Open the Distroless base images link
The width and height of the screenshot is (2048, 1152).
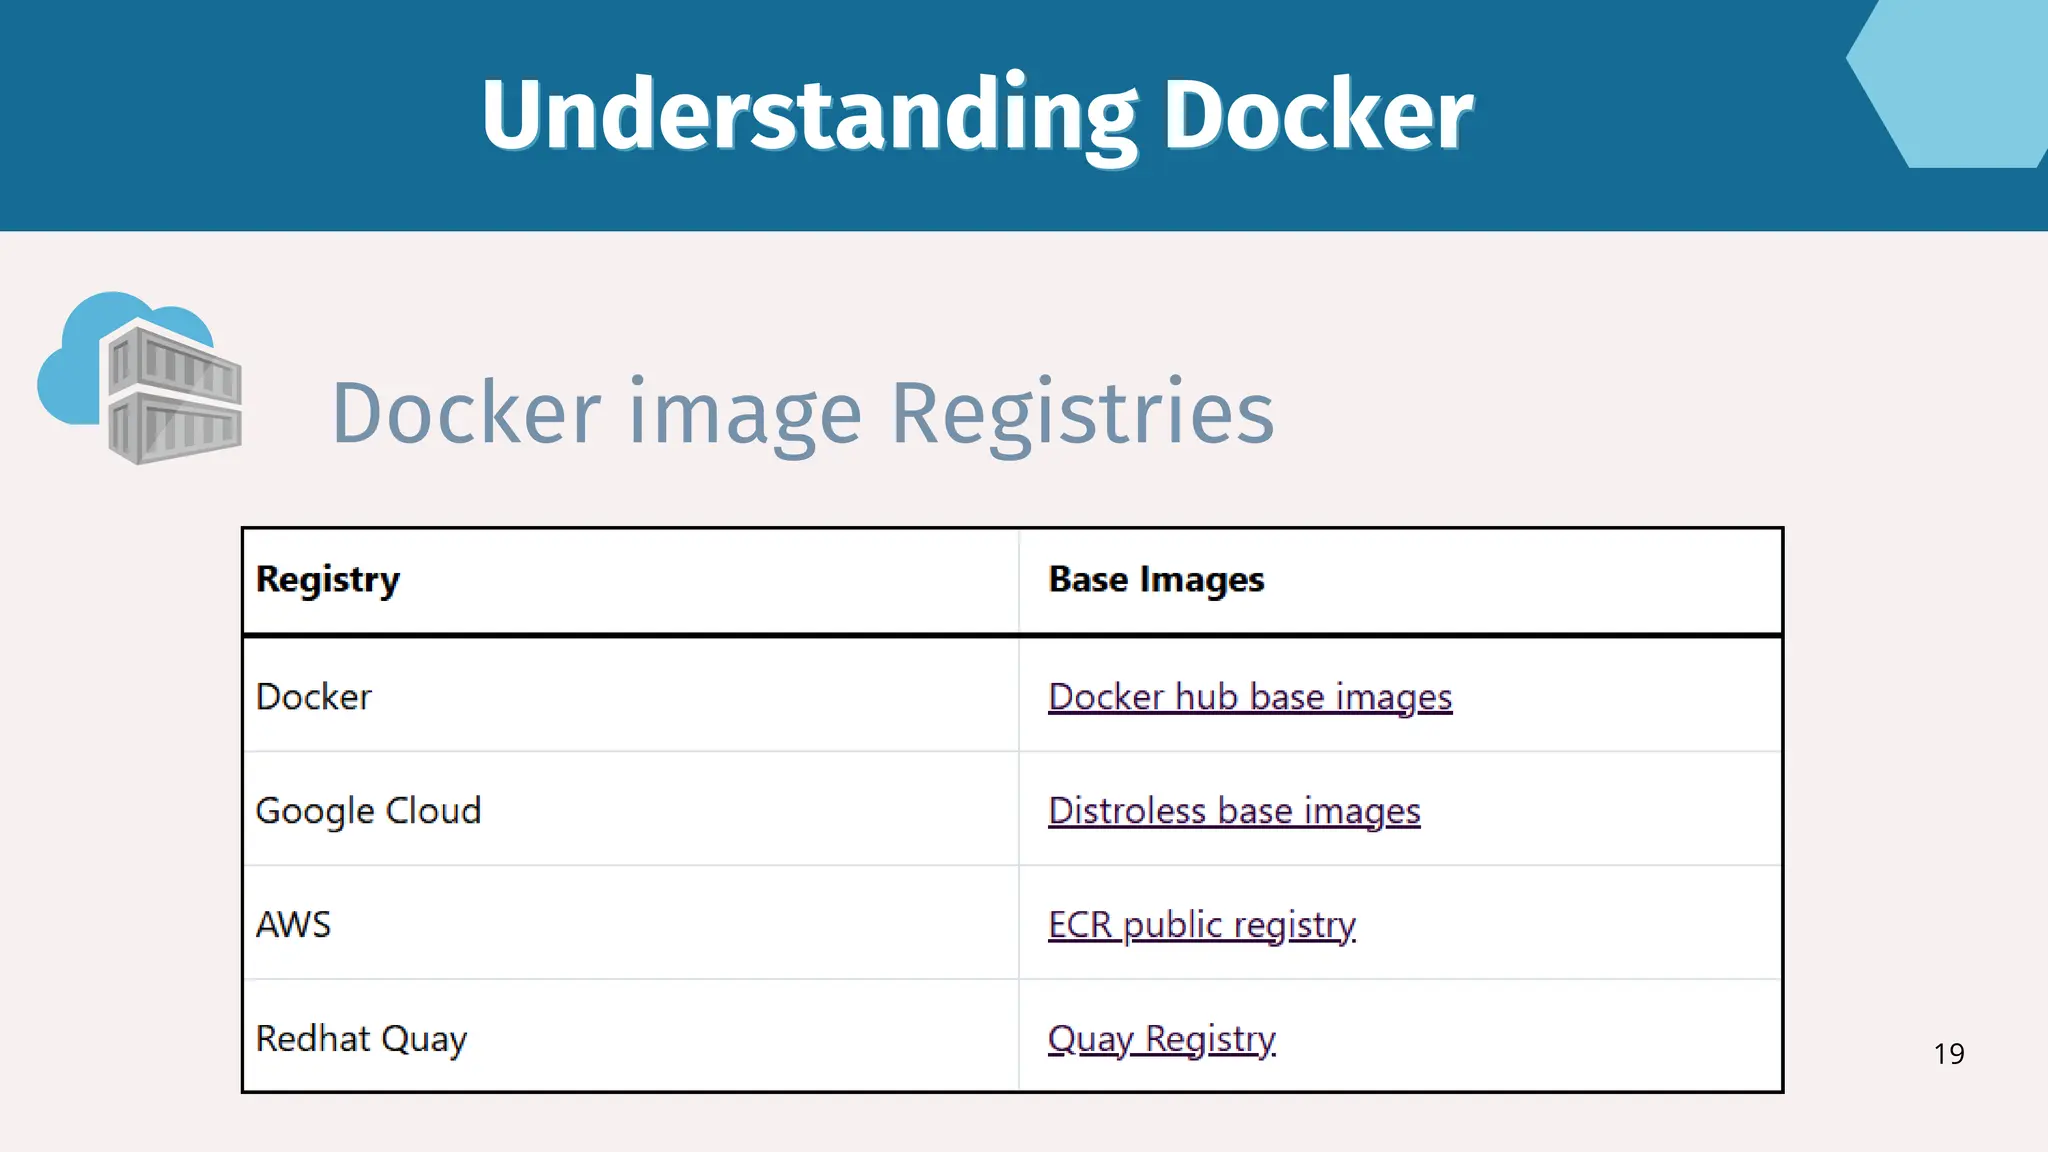click(x=1234, y=810)
